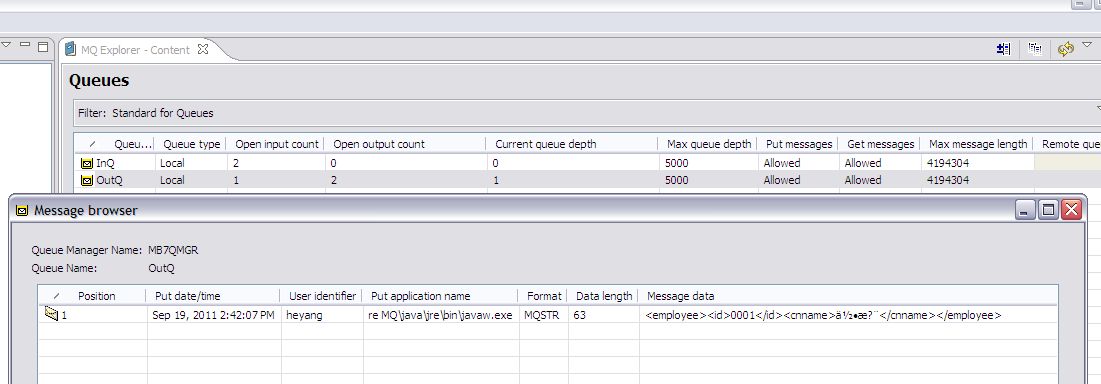This screenshot has width=1101, height=384.
Task: Click the MQ Explorer tab icon
Action: (x=70, y=49)
